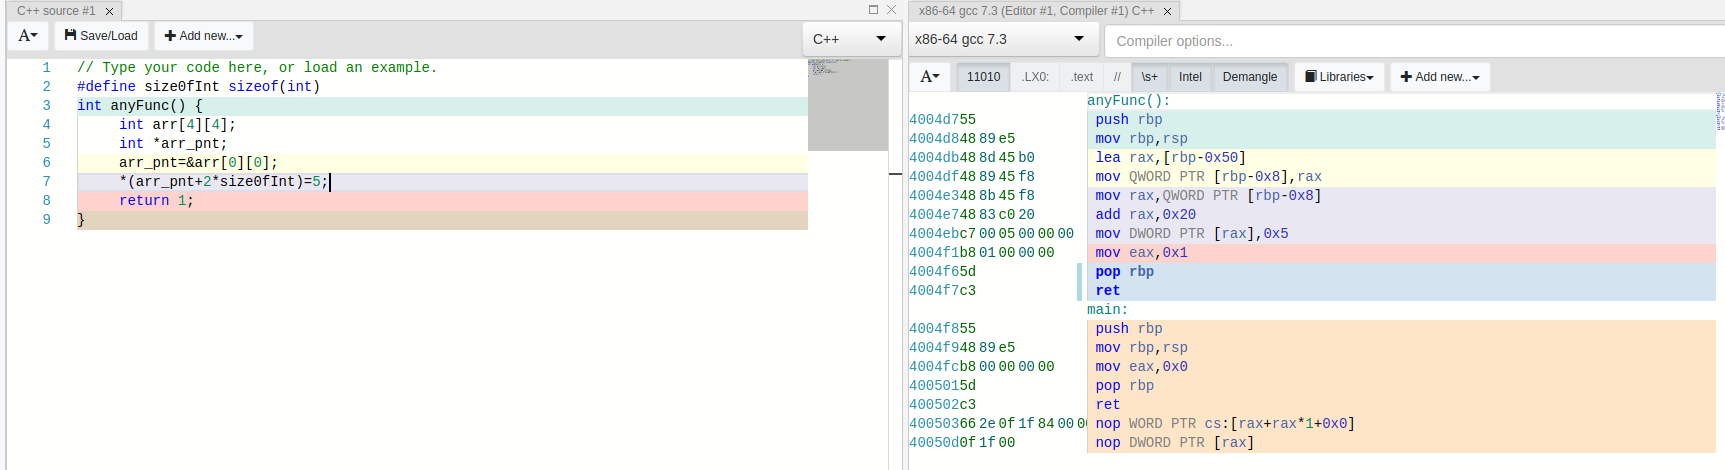Open the Save/Load dialog
1725x470 pixels.
coord(101,36)
